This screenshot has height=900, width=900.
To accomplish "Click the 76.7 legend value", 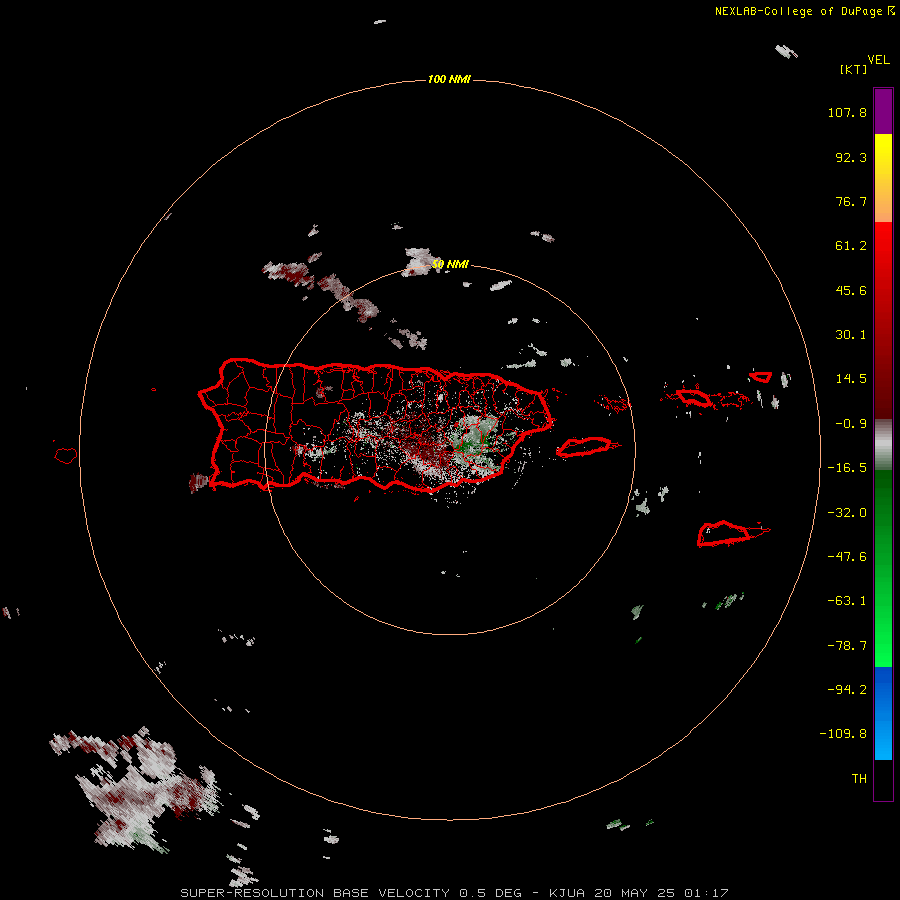I will pos(851,201).
